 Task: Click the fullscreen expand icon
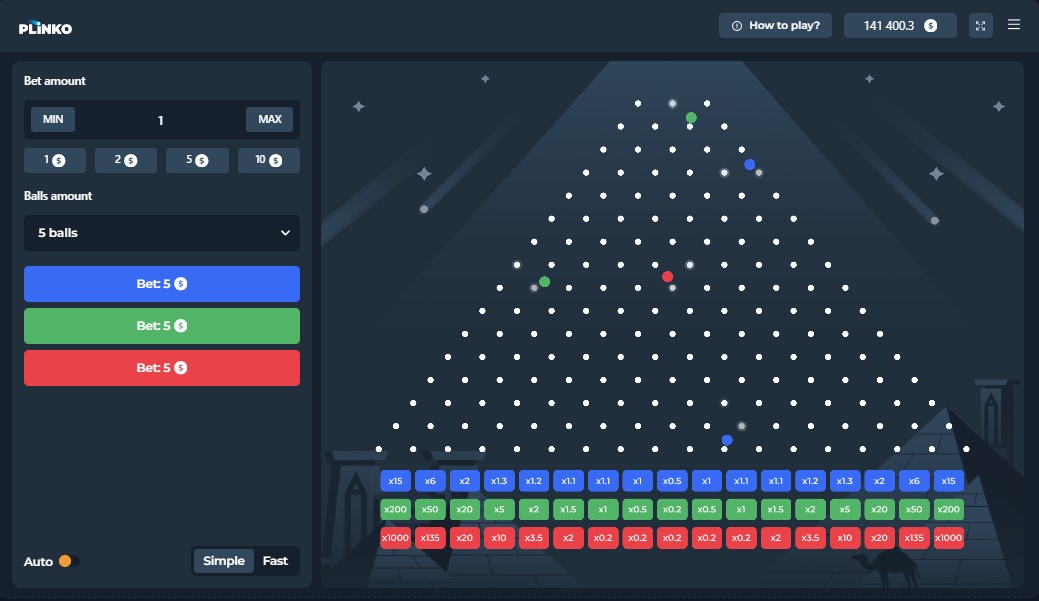(981, 26)
